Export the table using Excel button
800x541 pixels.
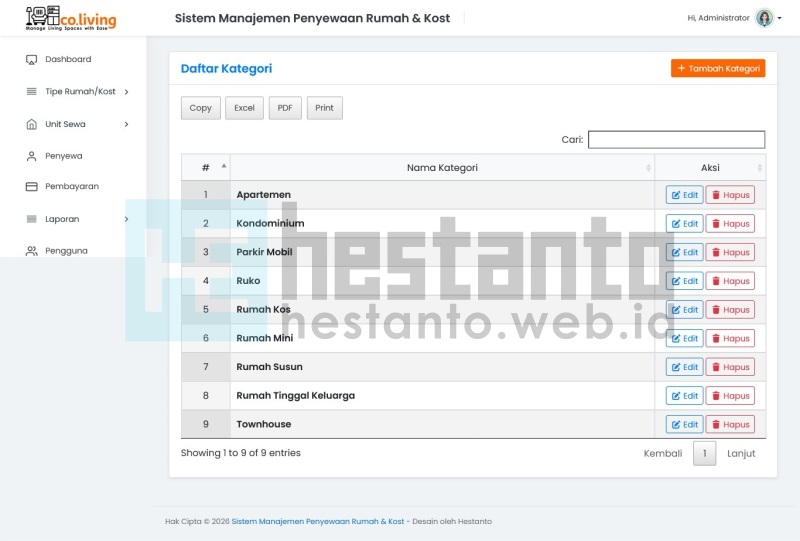(244, 108)
